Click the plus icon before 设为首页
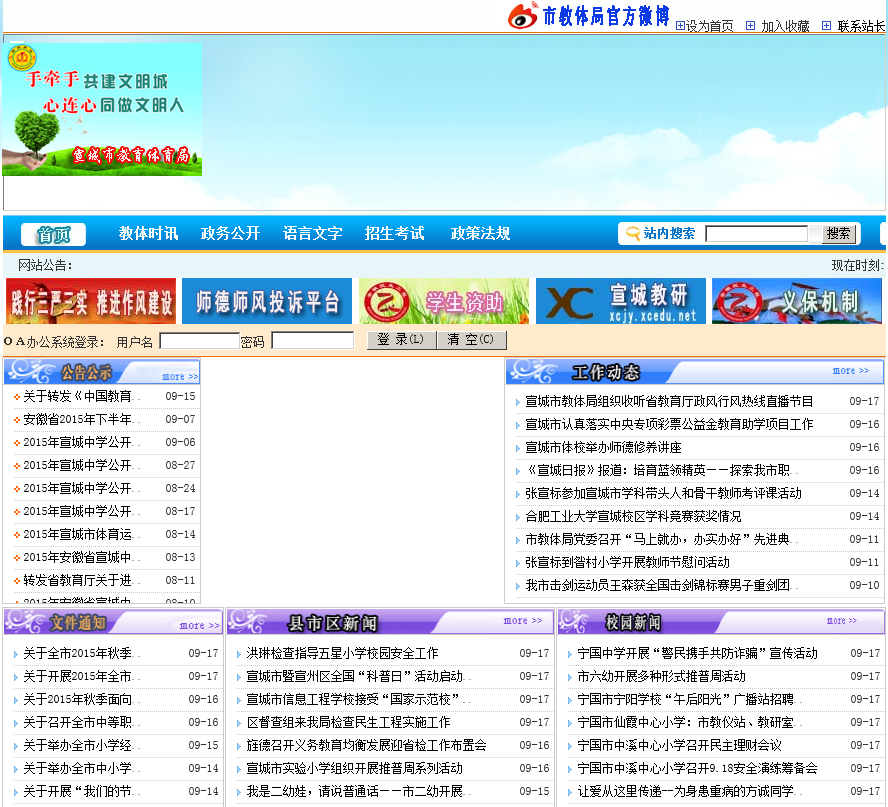The image size is (888, 807). (x=680, y=25)
